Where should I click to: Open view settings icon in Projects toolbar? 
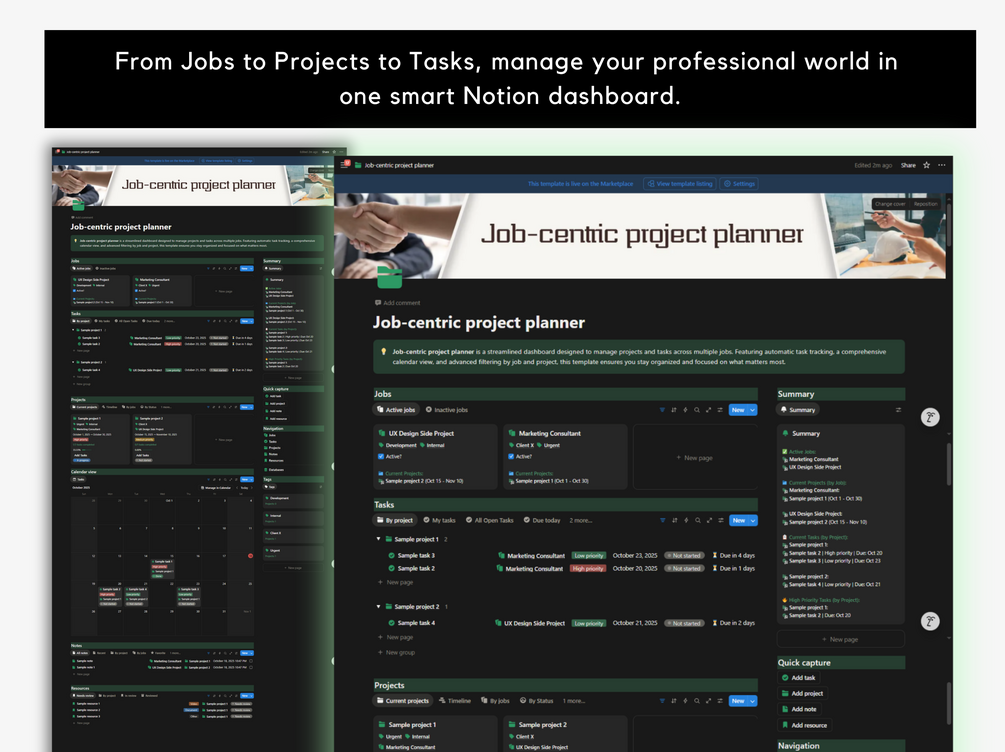click(720, 701)
